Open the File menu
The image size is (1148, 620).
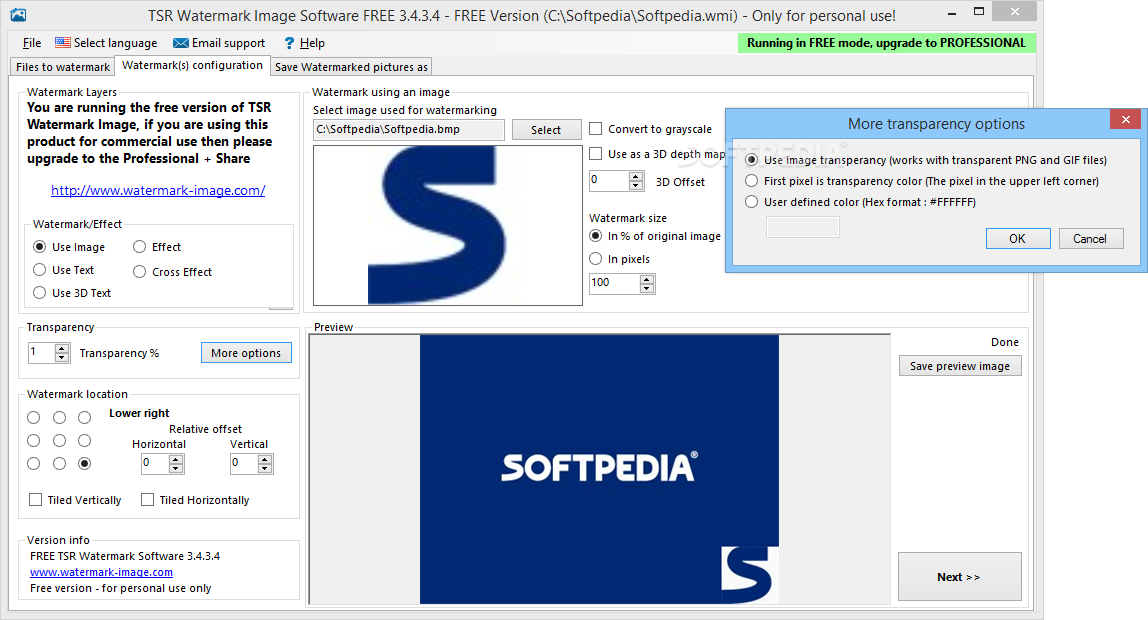click(x=31, y=43)
